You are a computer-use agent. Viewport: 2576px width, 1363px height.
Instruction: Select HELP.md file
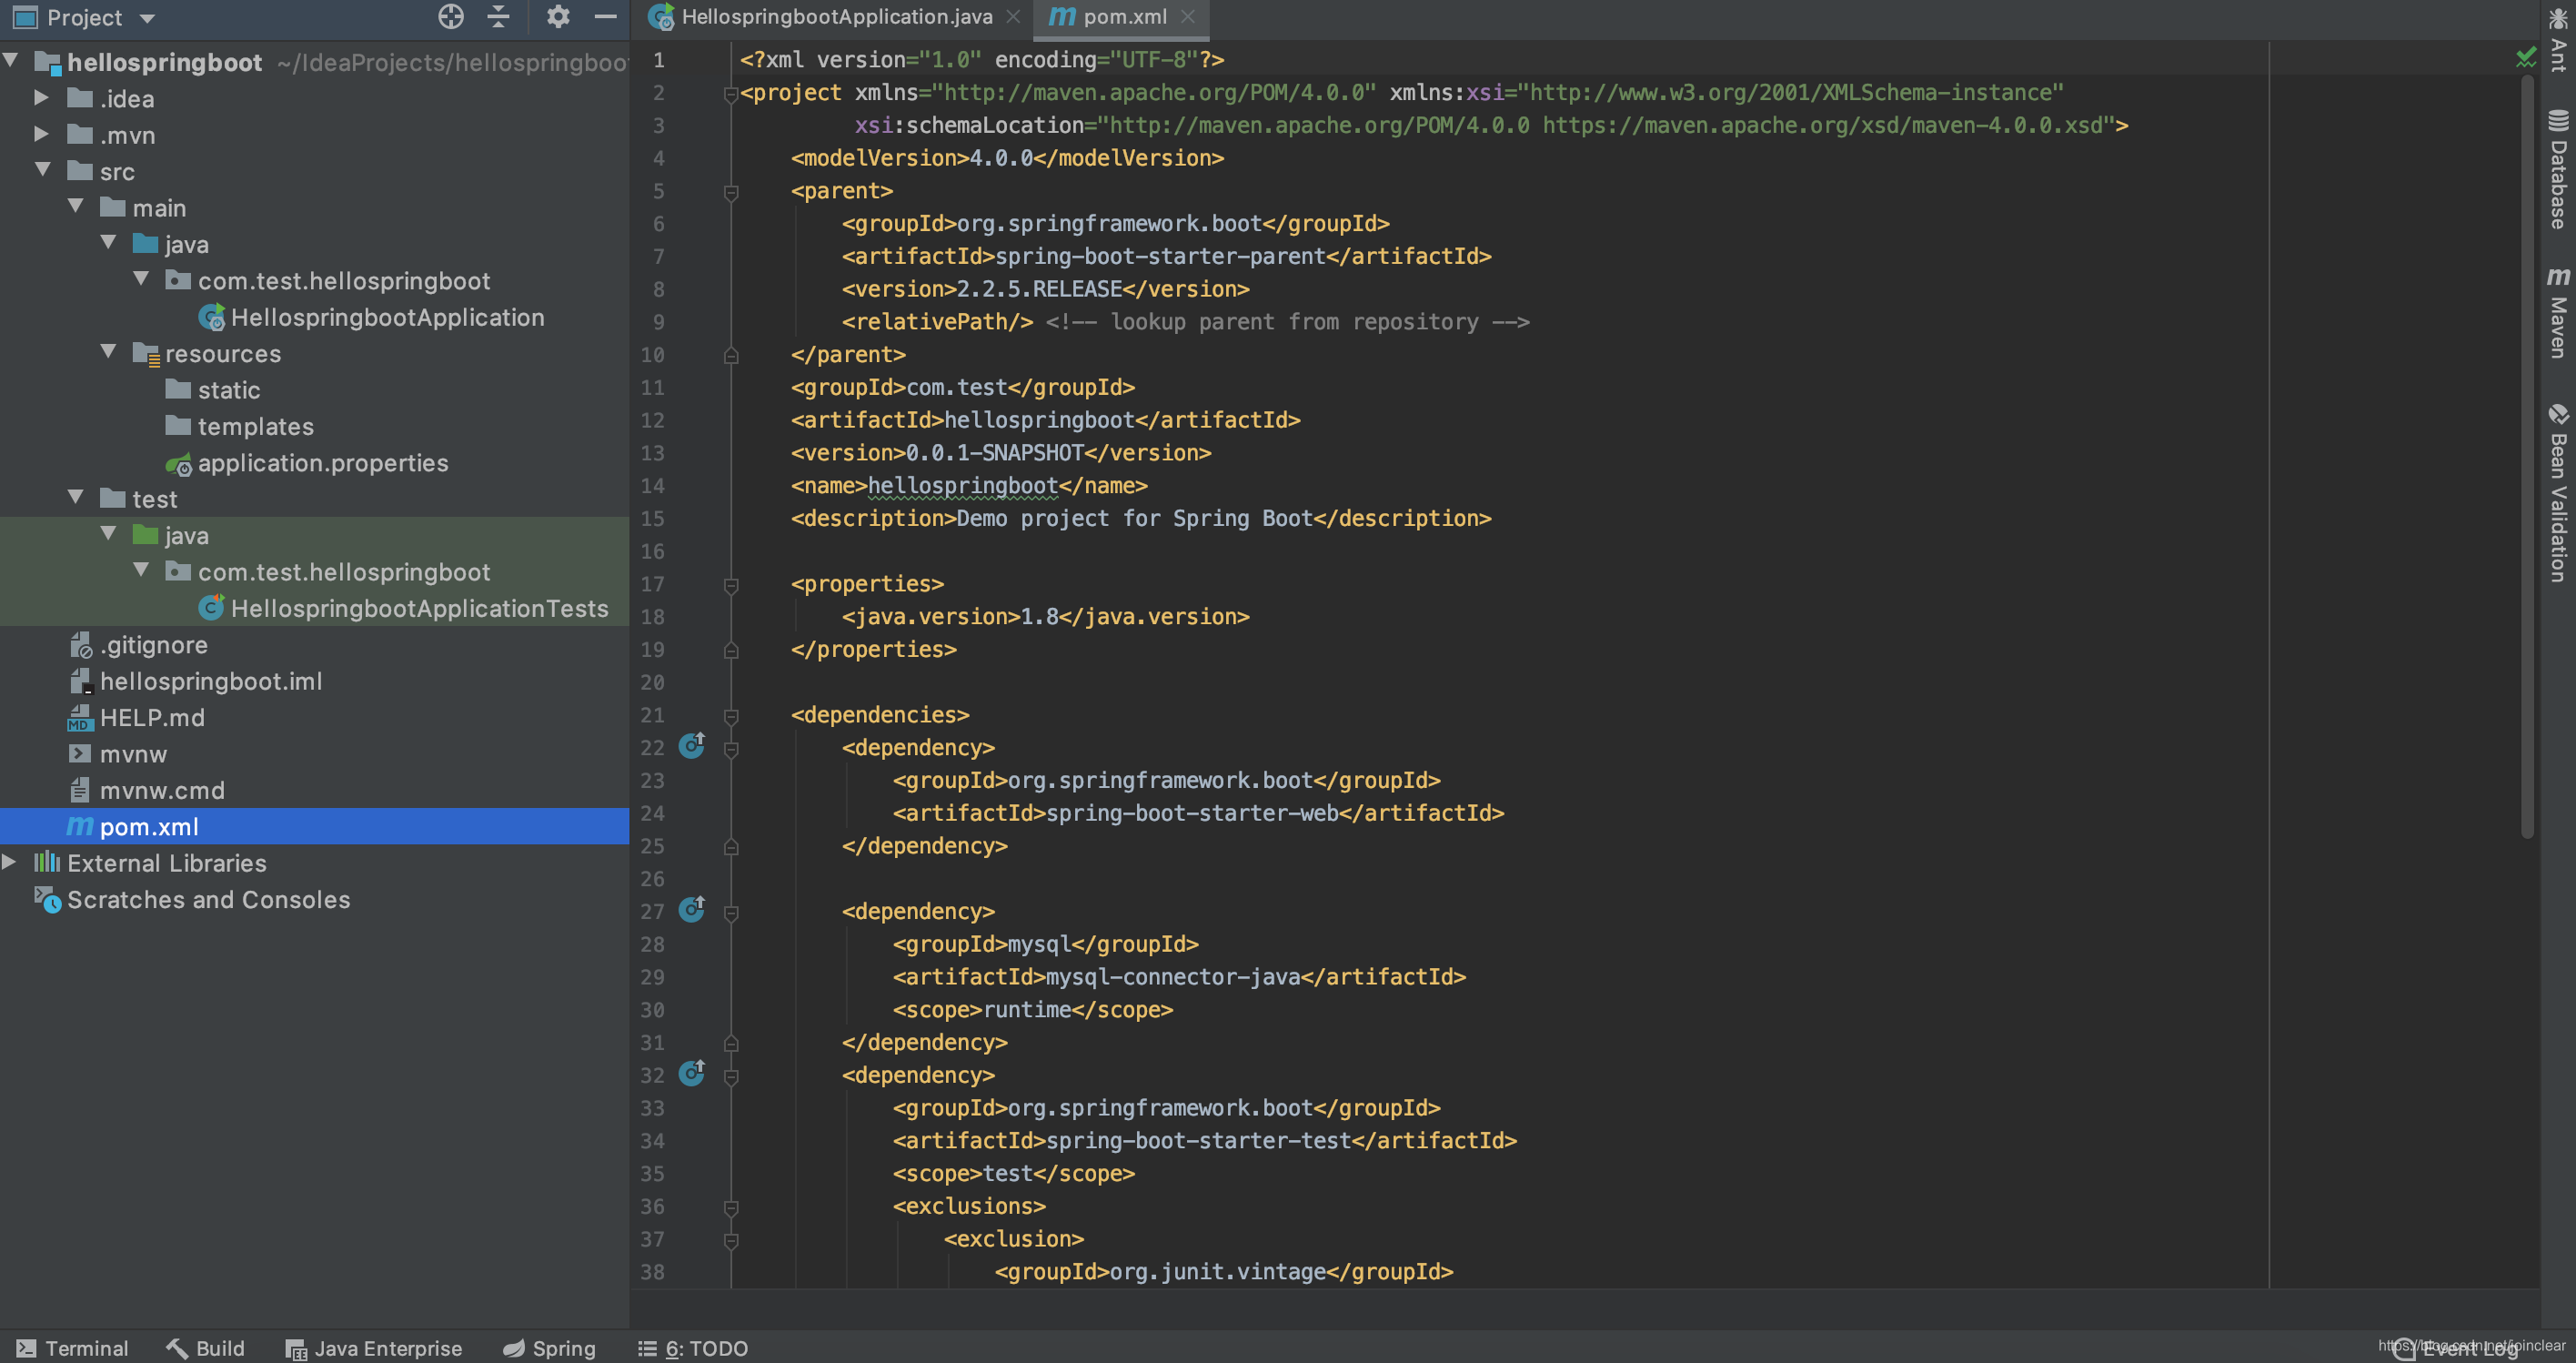(151, 717)
